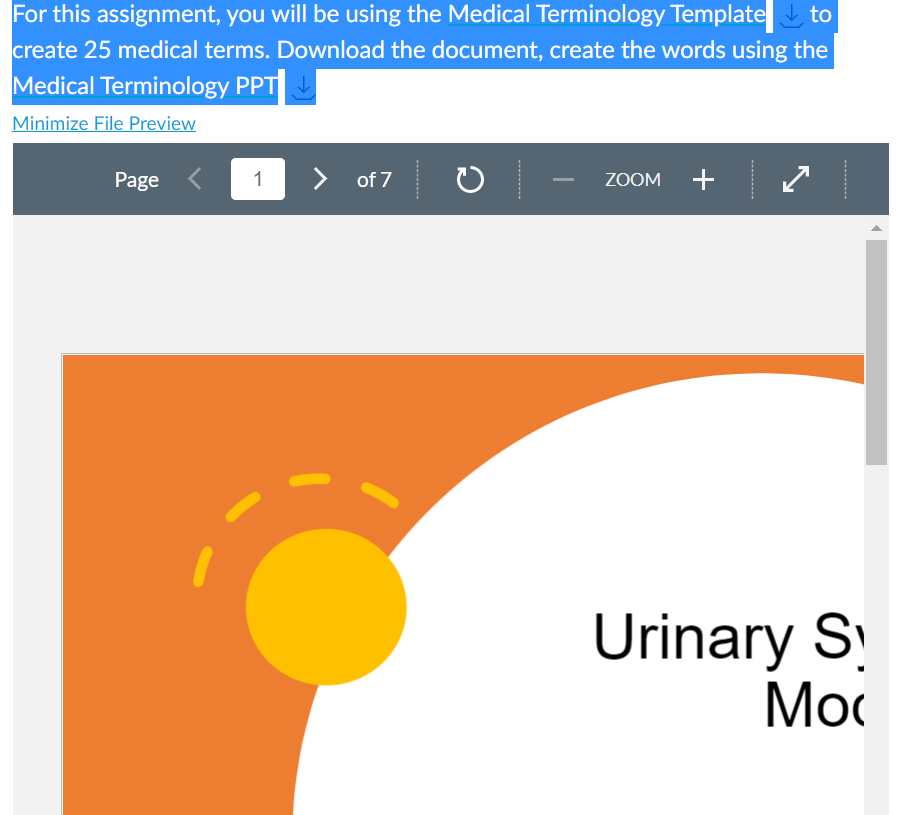Expand preview to fullscreen
This screenshot has width=918, height=815.
click(796, 179)
